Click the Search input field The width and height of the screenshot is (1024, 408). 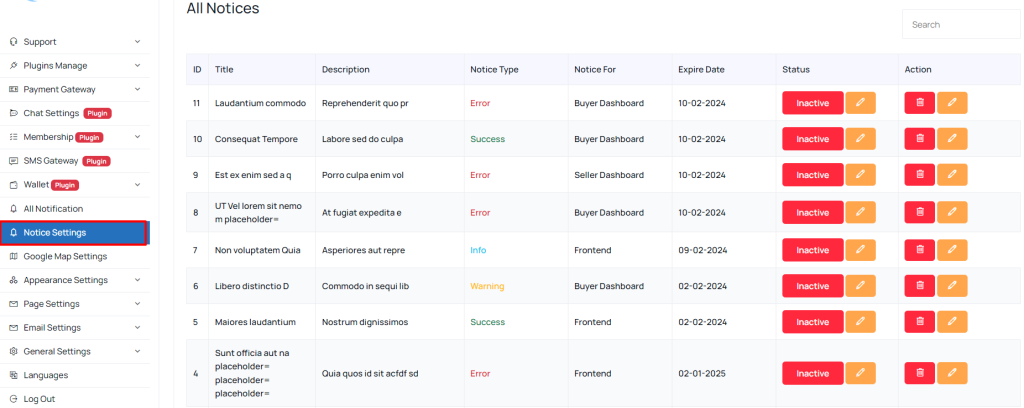[961, 24]
